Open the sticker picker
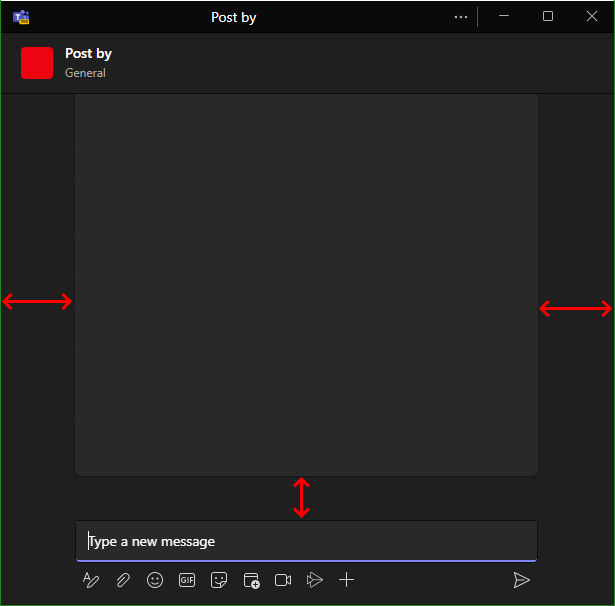 (219, 580)
